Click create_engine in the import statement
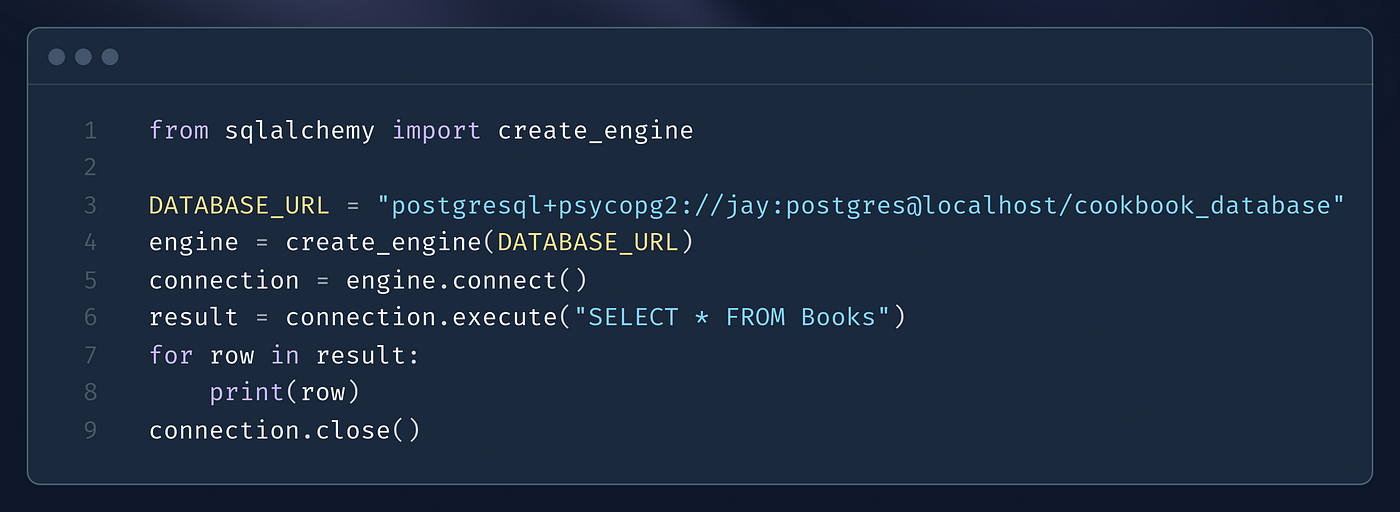1400x512 pixels. point(596,132)
